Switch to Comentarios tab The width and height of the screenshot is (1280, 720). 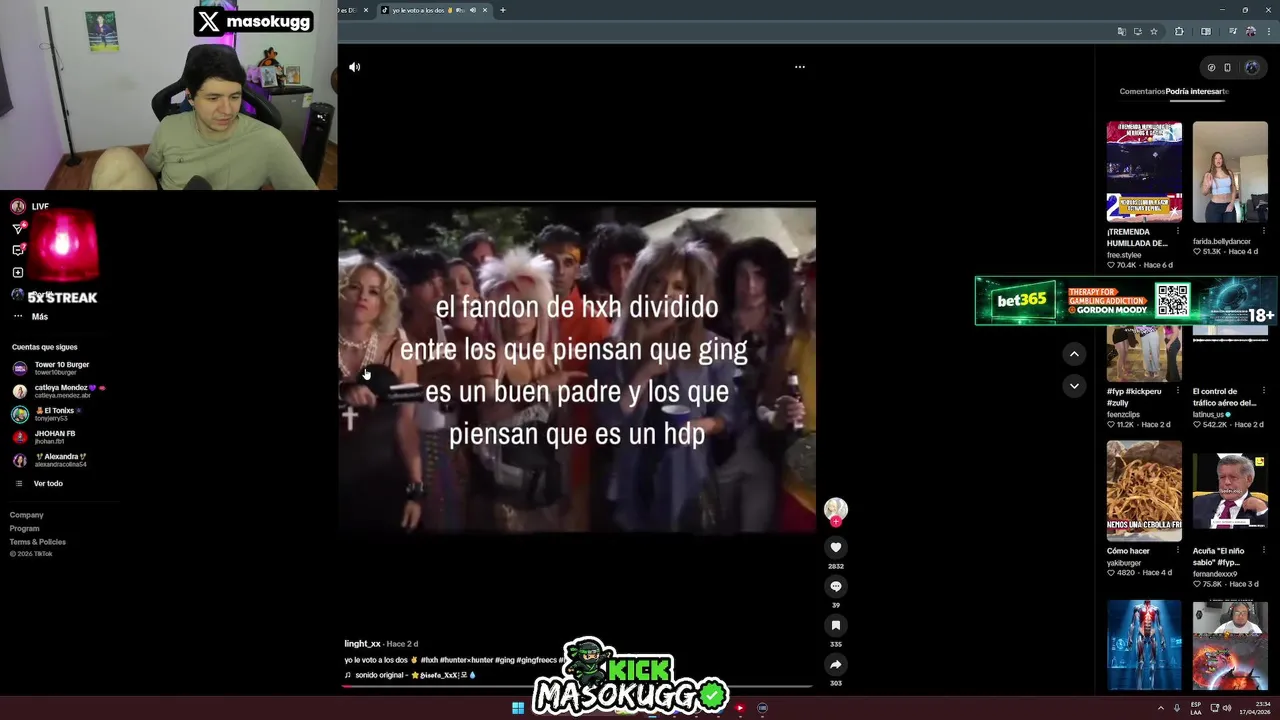click(1142, 91)
